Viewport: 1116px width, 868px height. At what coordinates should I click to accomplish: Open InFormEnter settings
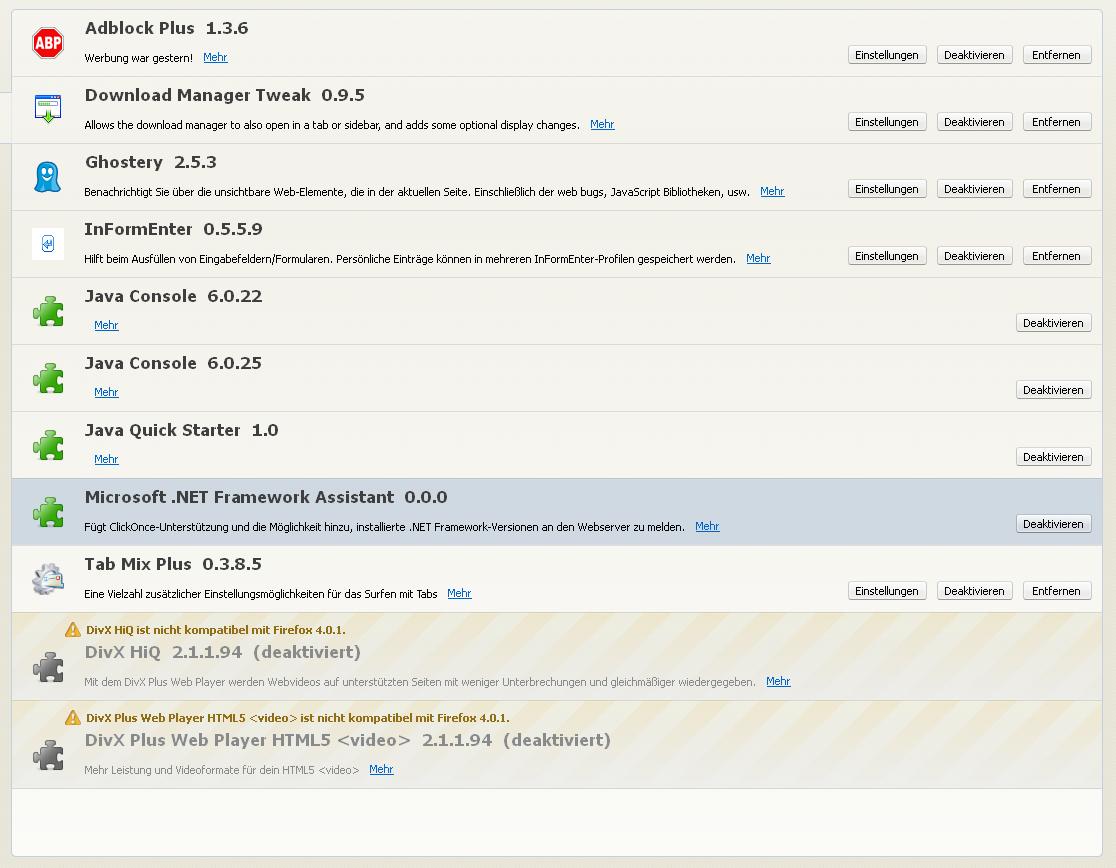(x=887, y=256)
